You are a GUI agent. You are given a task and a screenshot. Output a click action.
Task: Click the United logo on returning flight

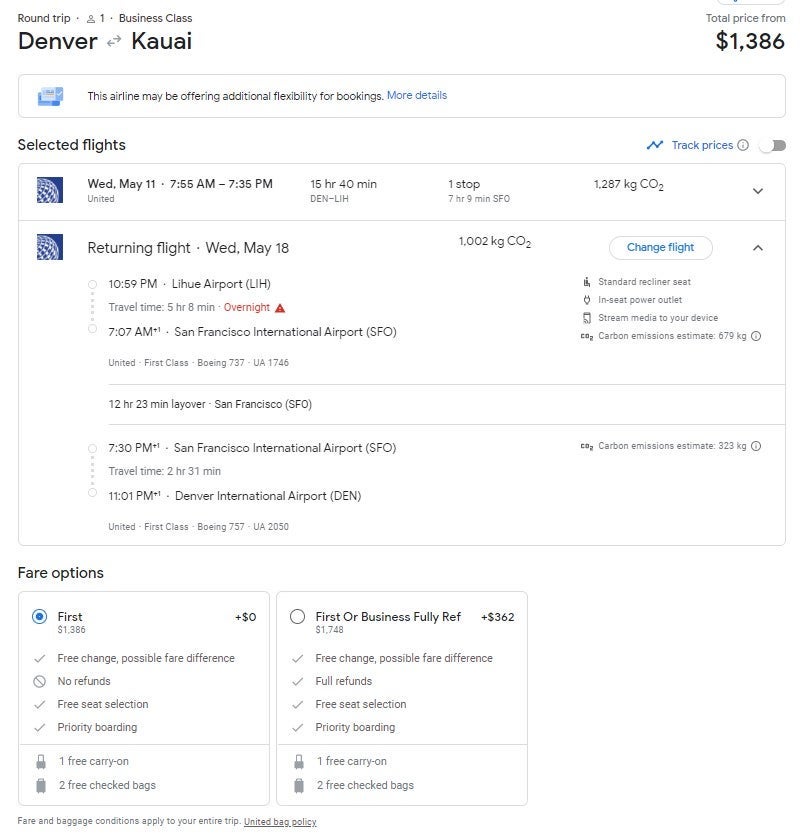coord(50,247)
